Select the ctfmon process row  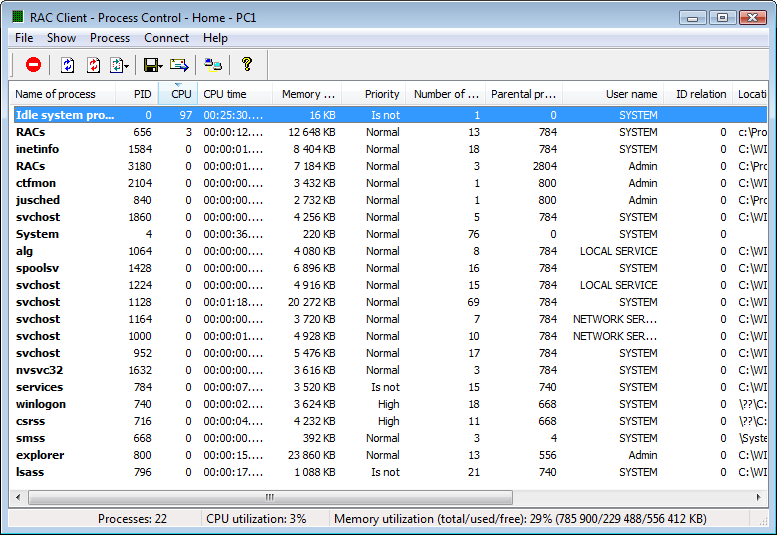coord(390,183)
